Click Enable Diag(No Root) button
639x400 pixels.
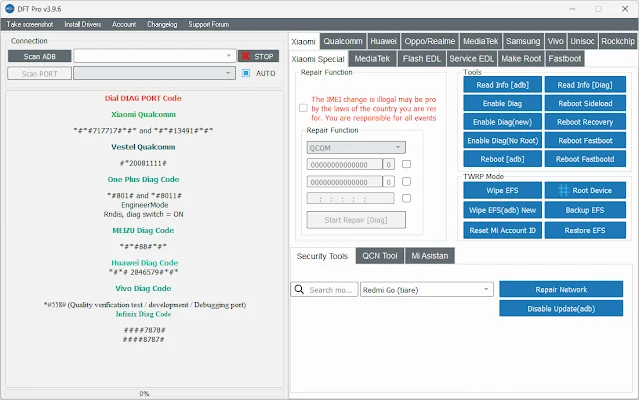click(502, 141)
